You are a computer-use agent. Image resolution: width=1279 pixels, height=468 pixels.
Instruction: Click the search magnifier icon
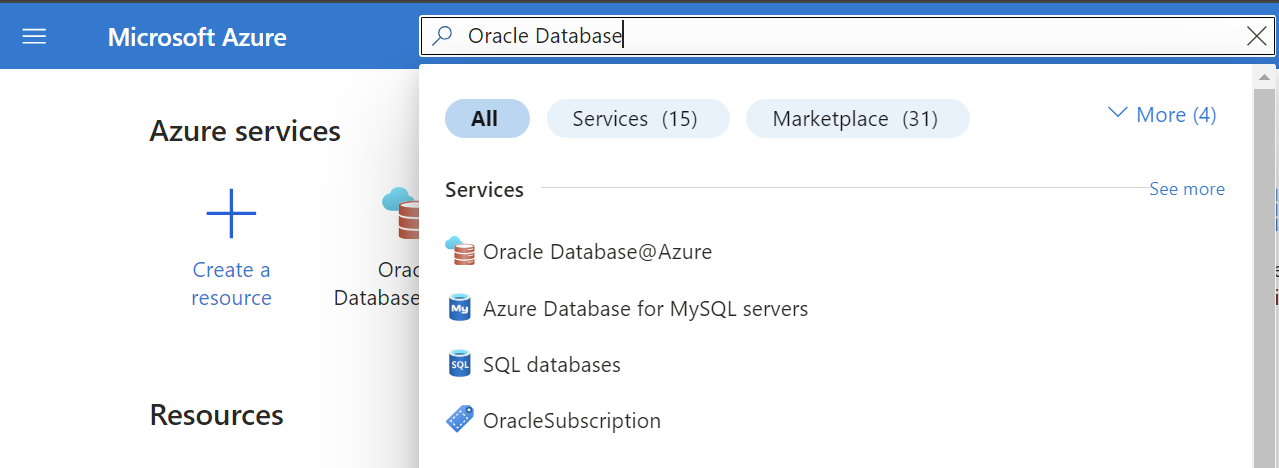pyautogui.click(x=442, y=37)
